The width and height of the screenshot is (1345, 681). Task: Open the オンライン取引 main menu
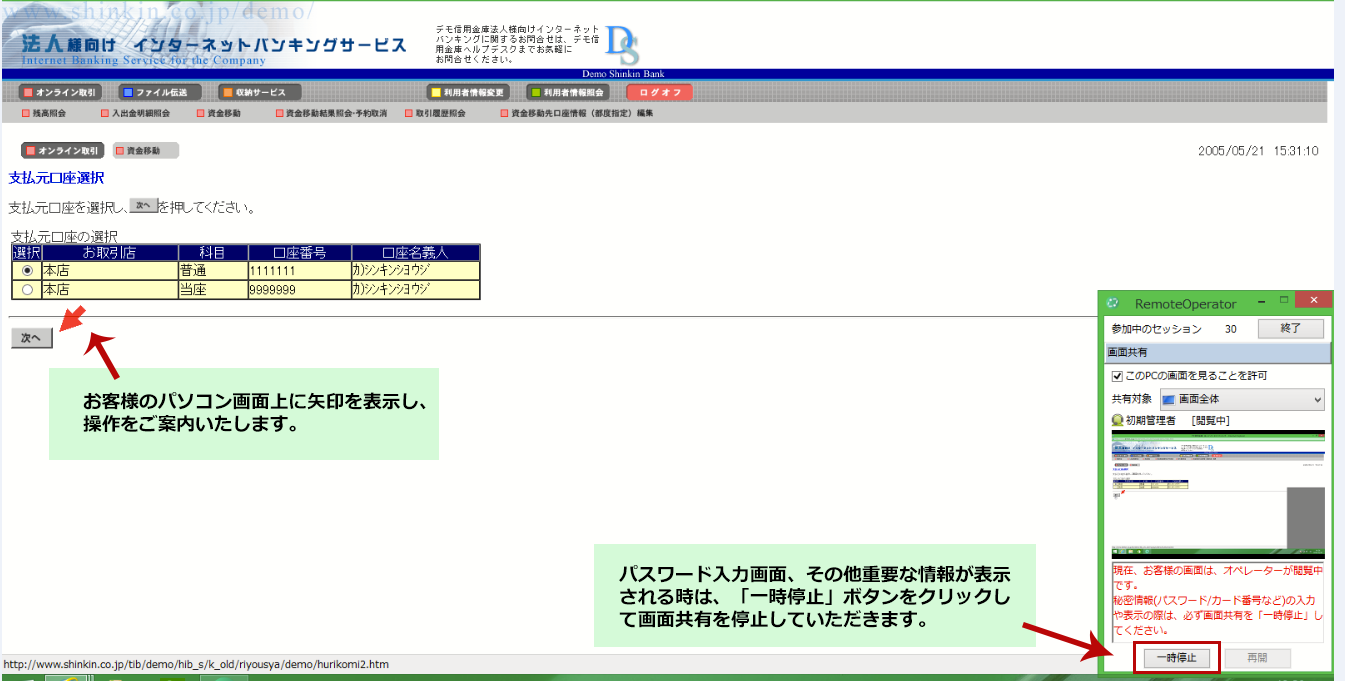(61, 92)
